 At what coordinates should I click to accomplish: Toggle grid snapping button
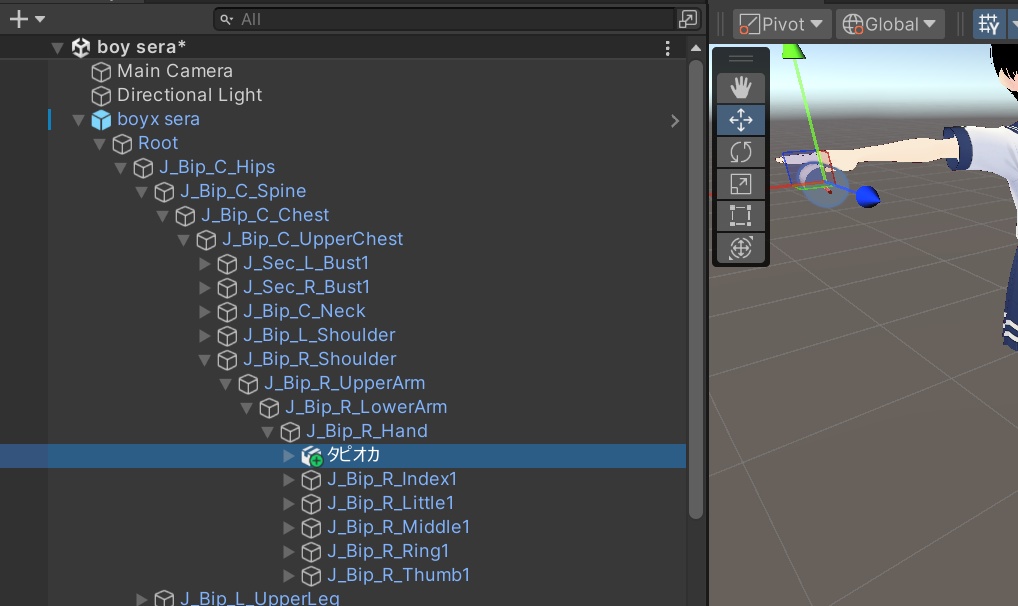pos(989,24)
